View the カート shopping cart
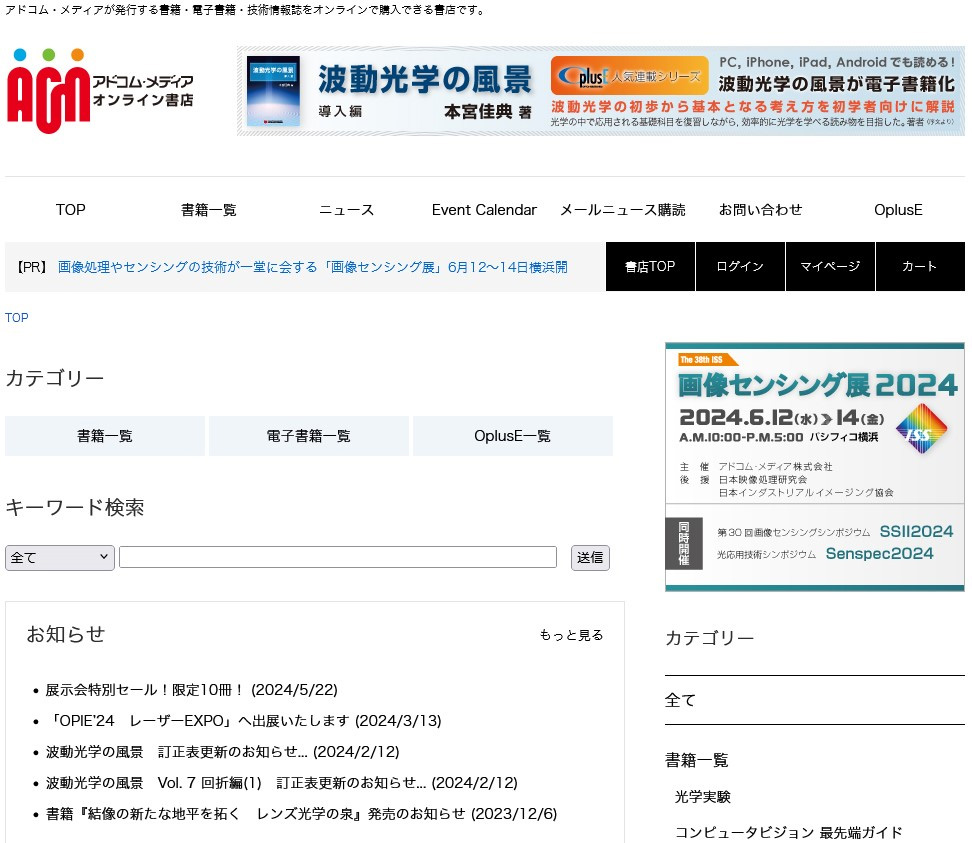Viewport: 972px width, 843px height. click(919, 267)
